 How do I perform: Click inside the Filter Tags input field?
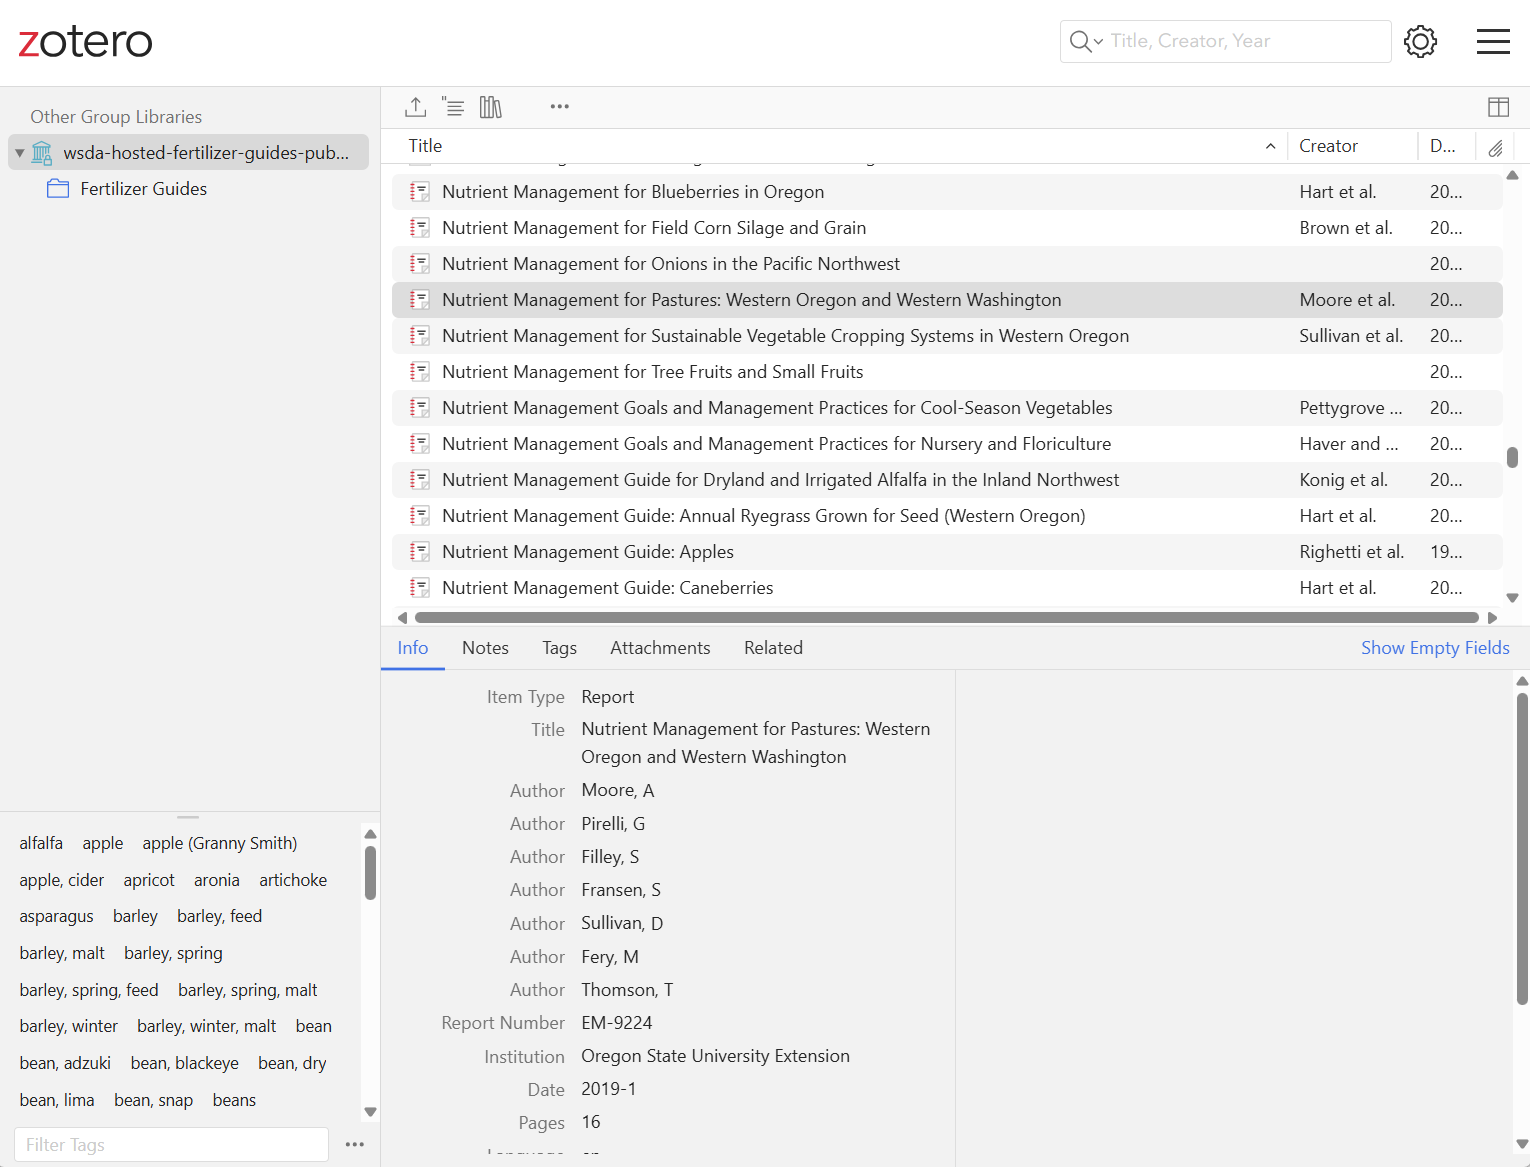[x=170, y=1144]
